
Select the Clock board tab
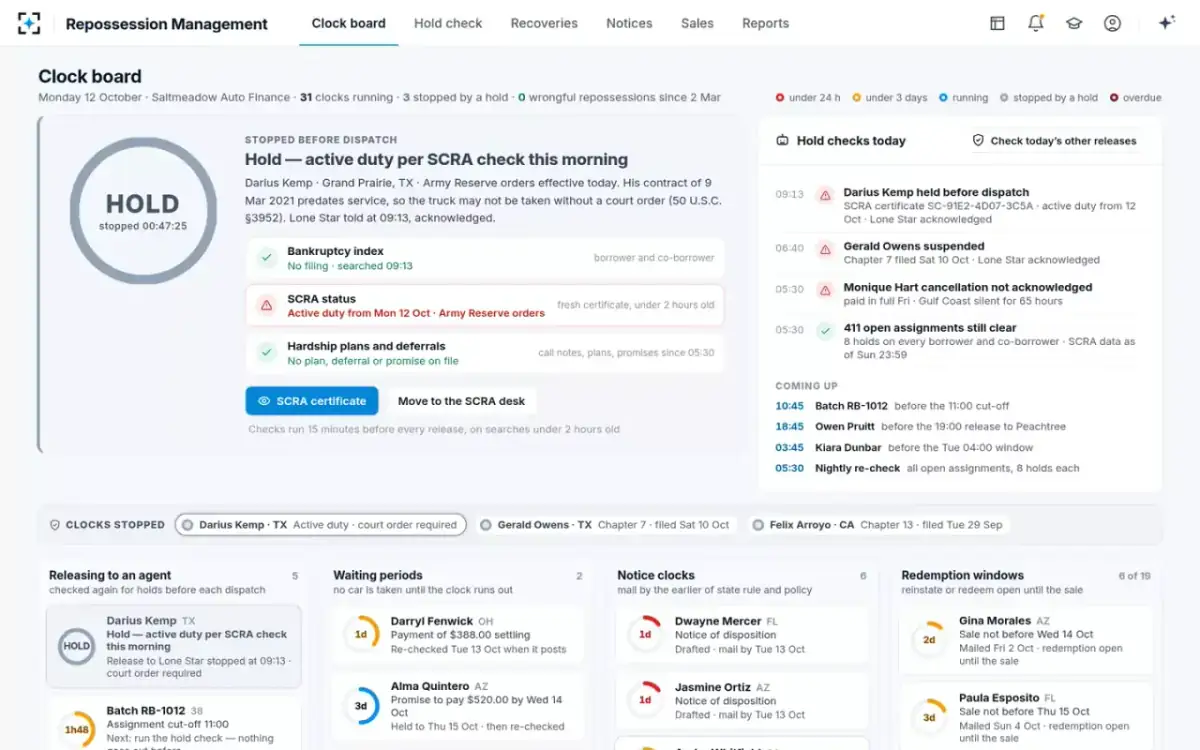coord(348,23)
